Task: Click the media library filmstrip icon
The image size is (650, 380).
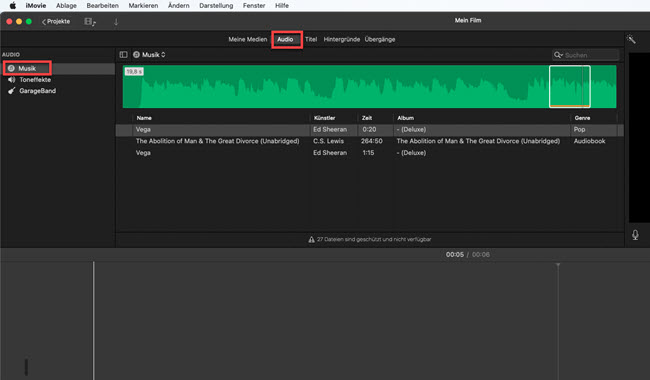Action: 90,22
